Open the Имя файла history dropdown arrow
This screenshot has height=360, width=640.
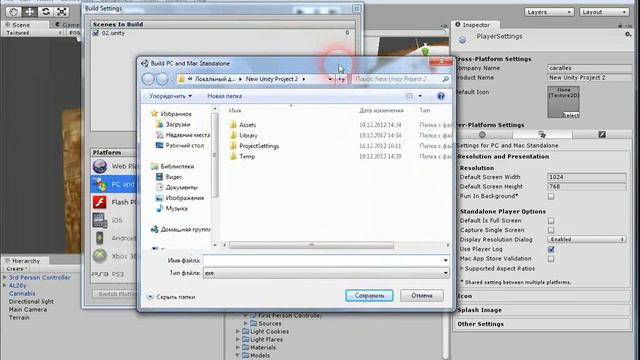pos(445,260)
